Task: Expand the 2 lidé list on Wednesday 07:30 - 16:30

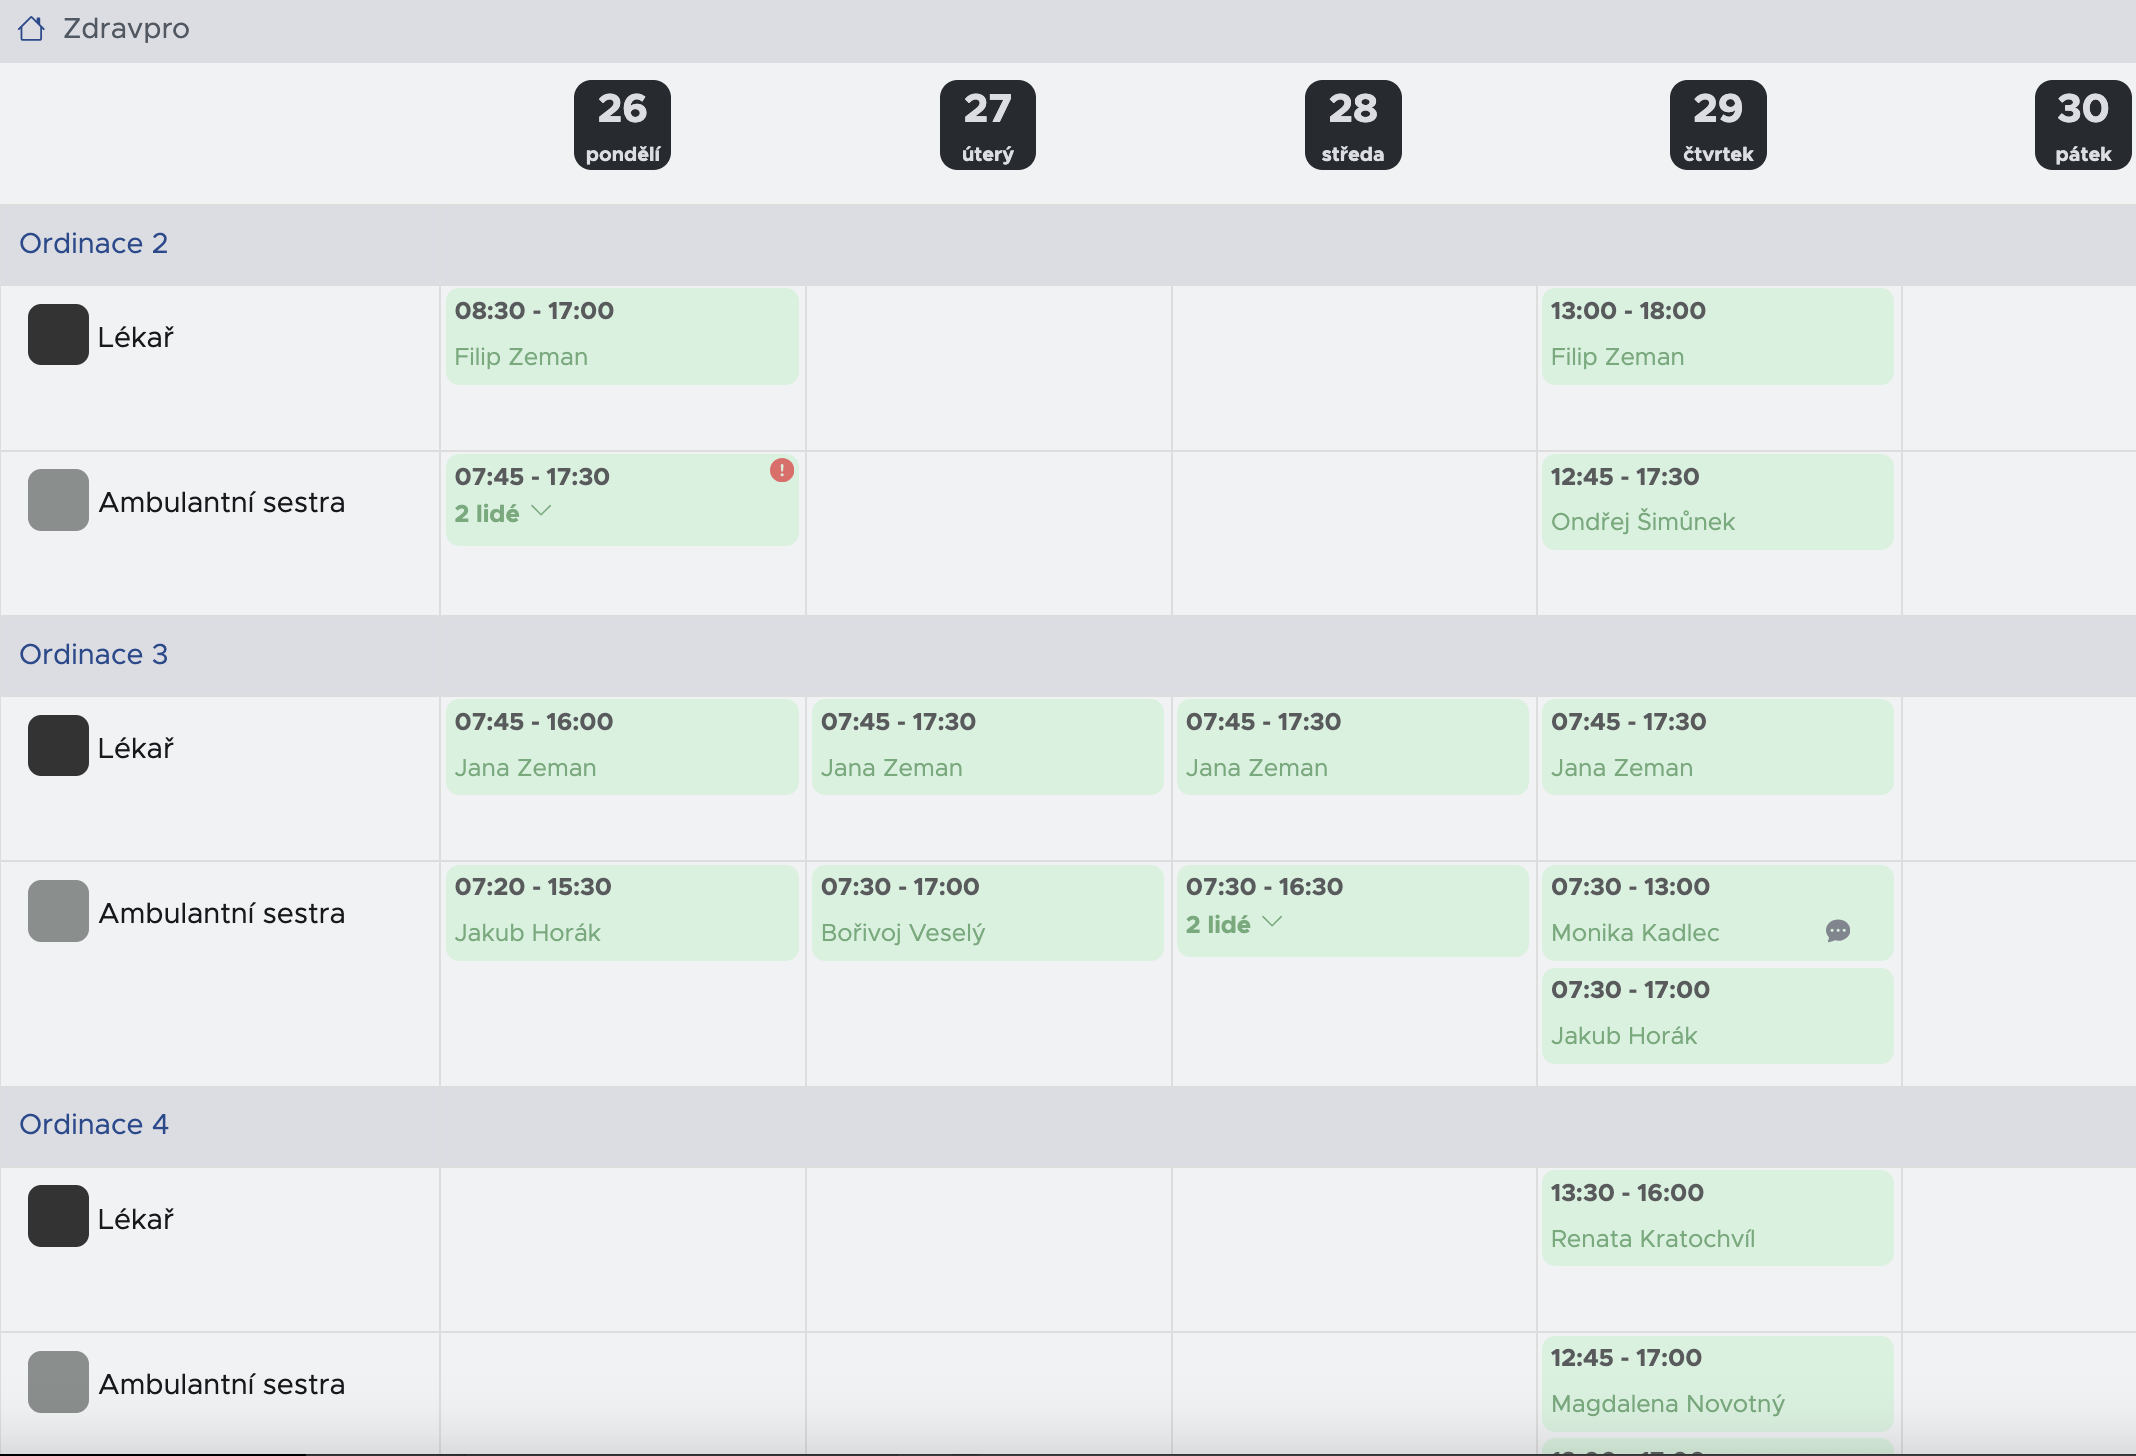Action: coord(1234,924)
